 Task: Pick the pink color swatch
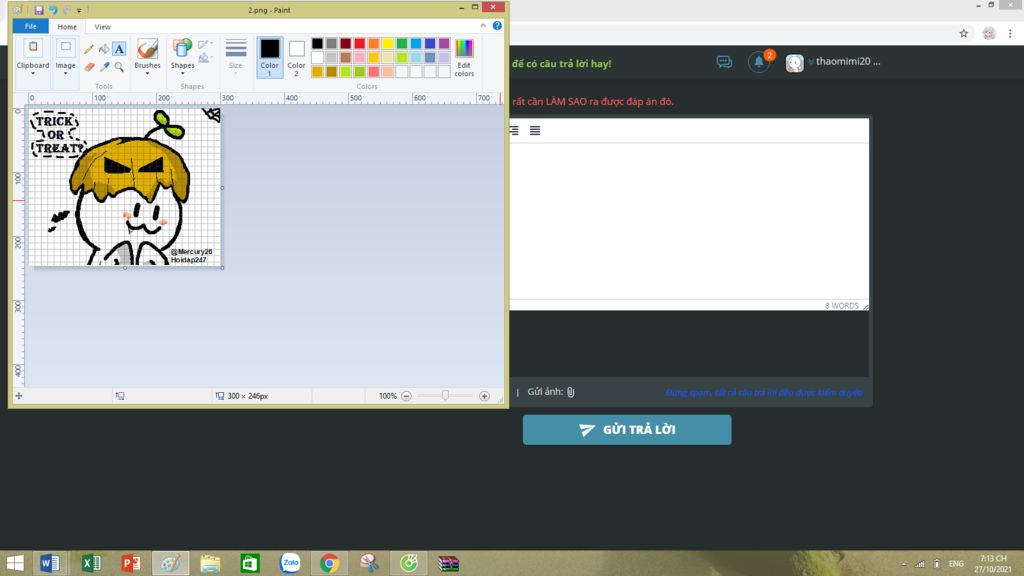click(x=359, y=57)
